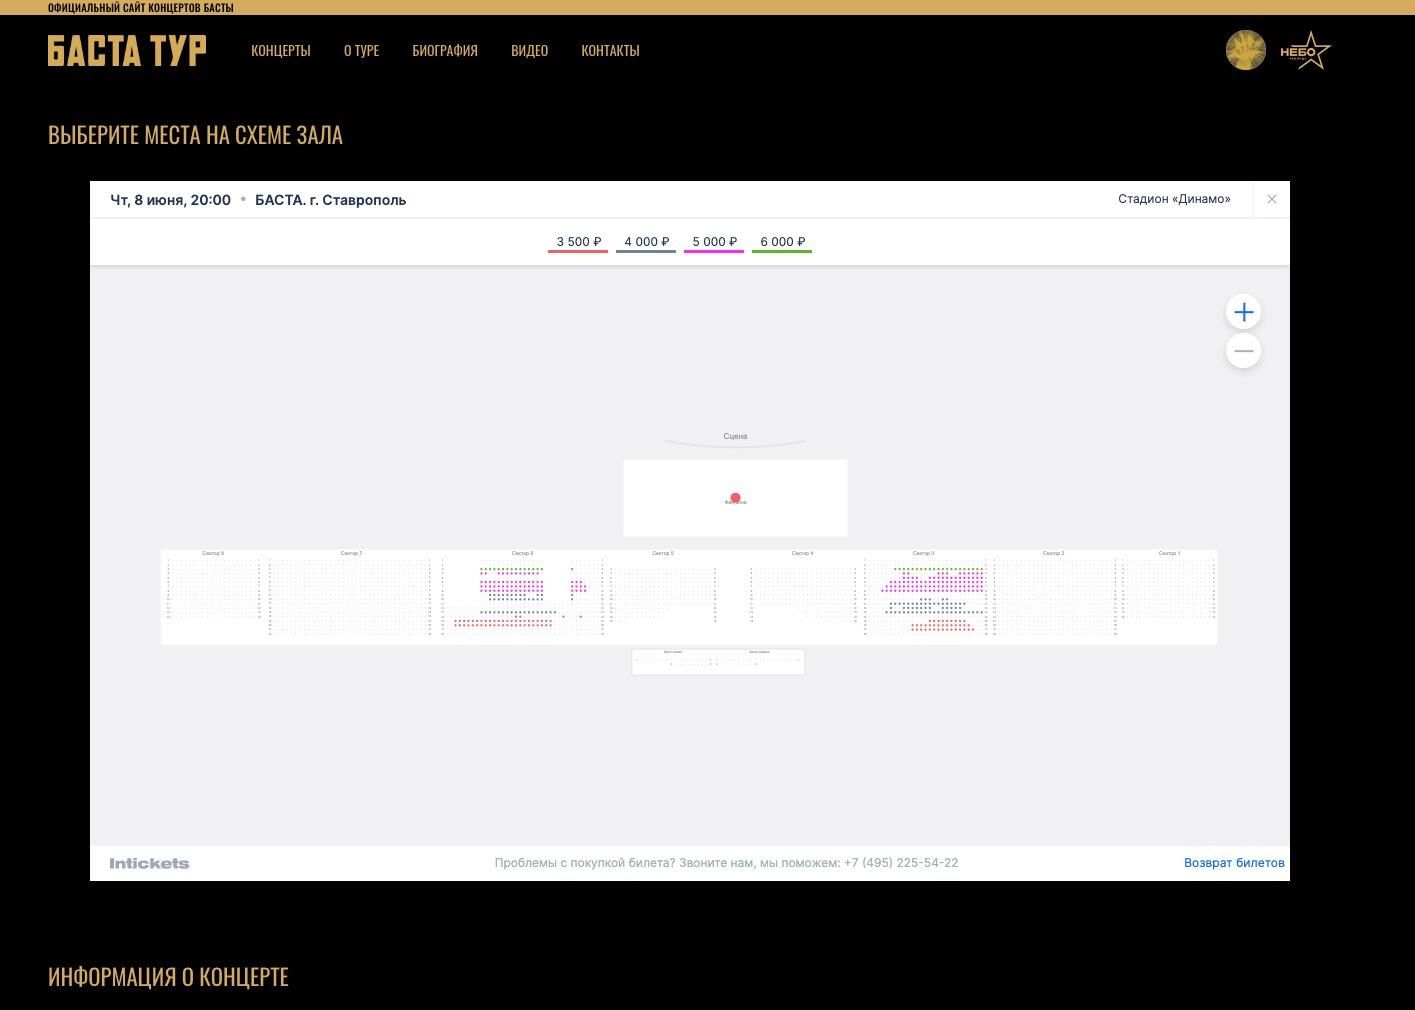
Task: Click the НЕБО star logo
Action: 1306,51
